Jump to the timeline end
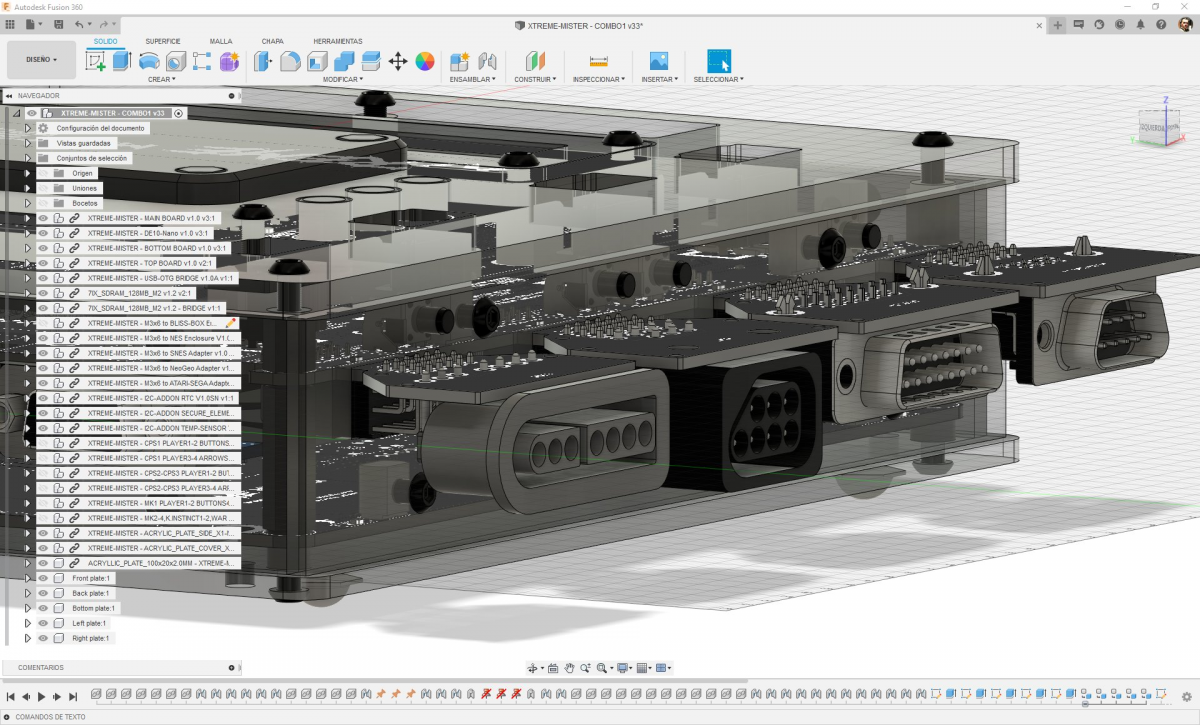Image resolution: width=1200 pixels, height=725 pixels. pos(73,696)
